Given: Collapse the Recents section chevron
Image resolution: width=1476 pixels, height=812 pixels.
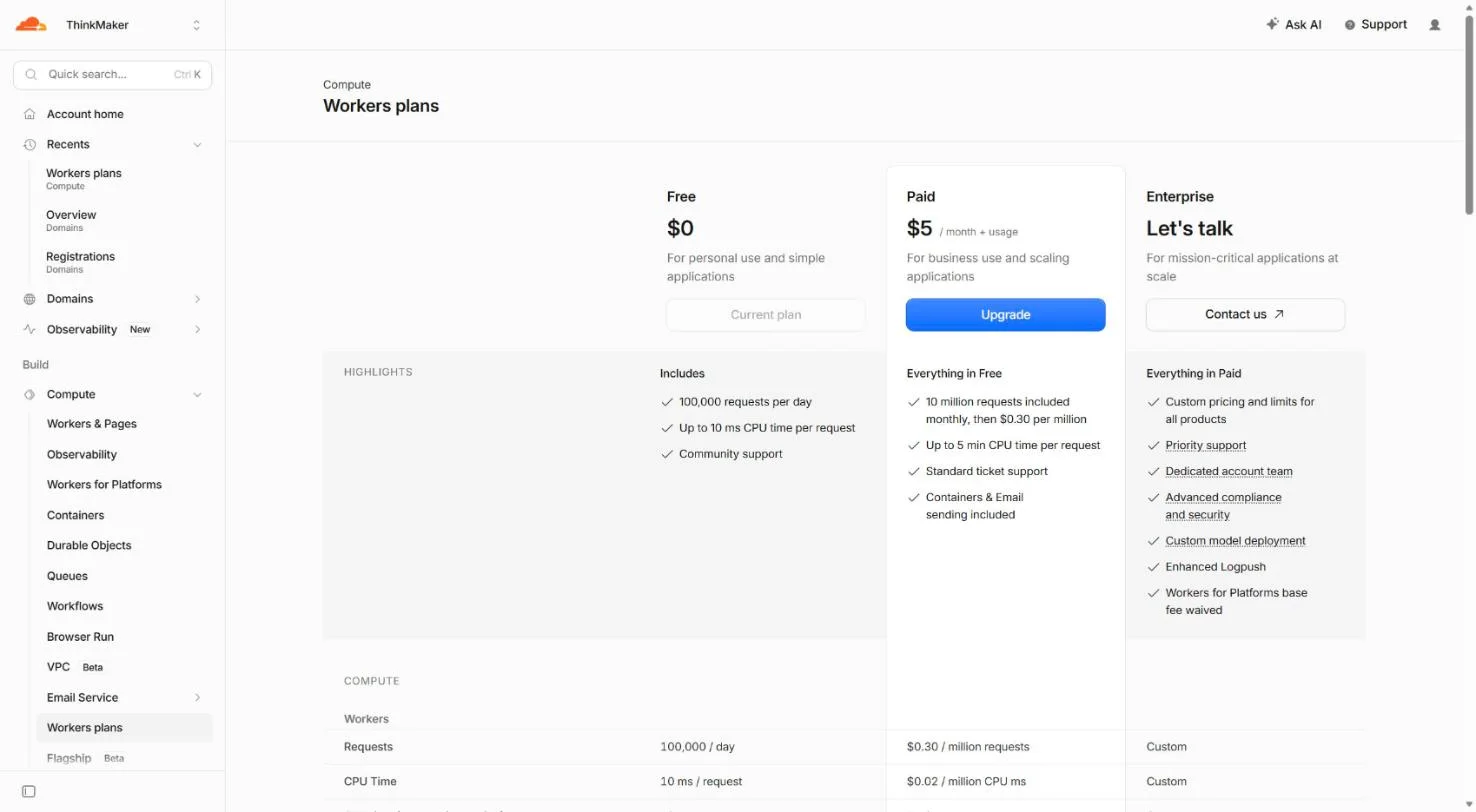Looking at the screenshot, I should coord(197,144).
